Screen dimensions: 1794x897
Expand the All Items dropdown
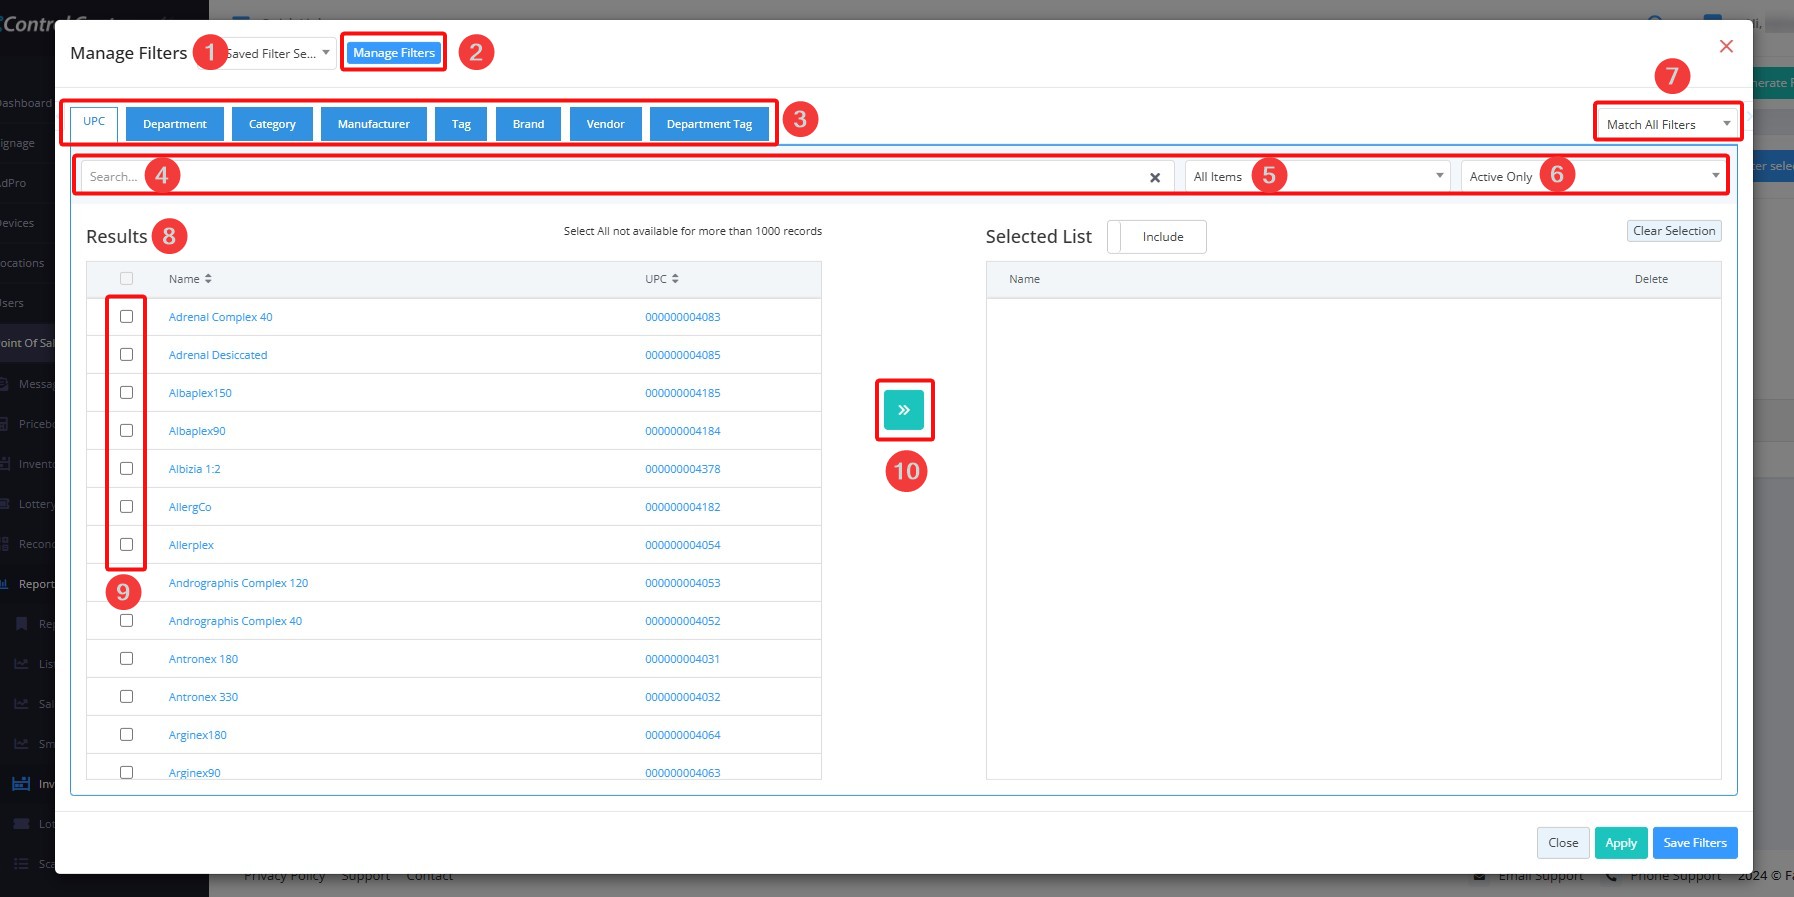pyautogui.click(x=1317, y=176)
